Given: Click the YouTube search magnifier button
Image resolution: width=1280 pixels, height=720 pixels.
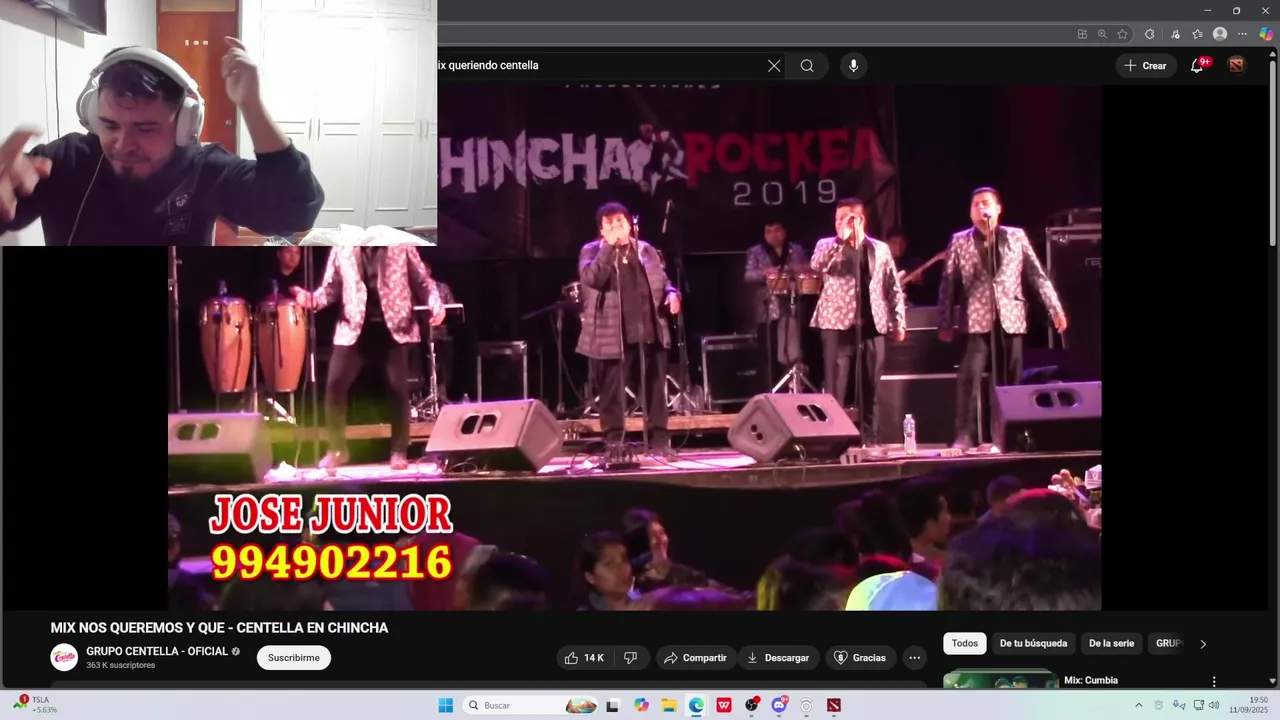Looking at the screenshot, I should click(807, 66).
